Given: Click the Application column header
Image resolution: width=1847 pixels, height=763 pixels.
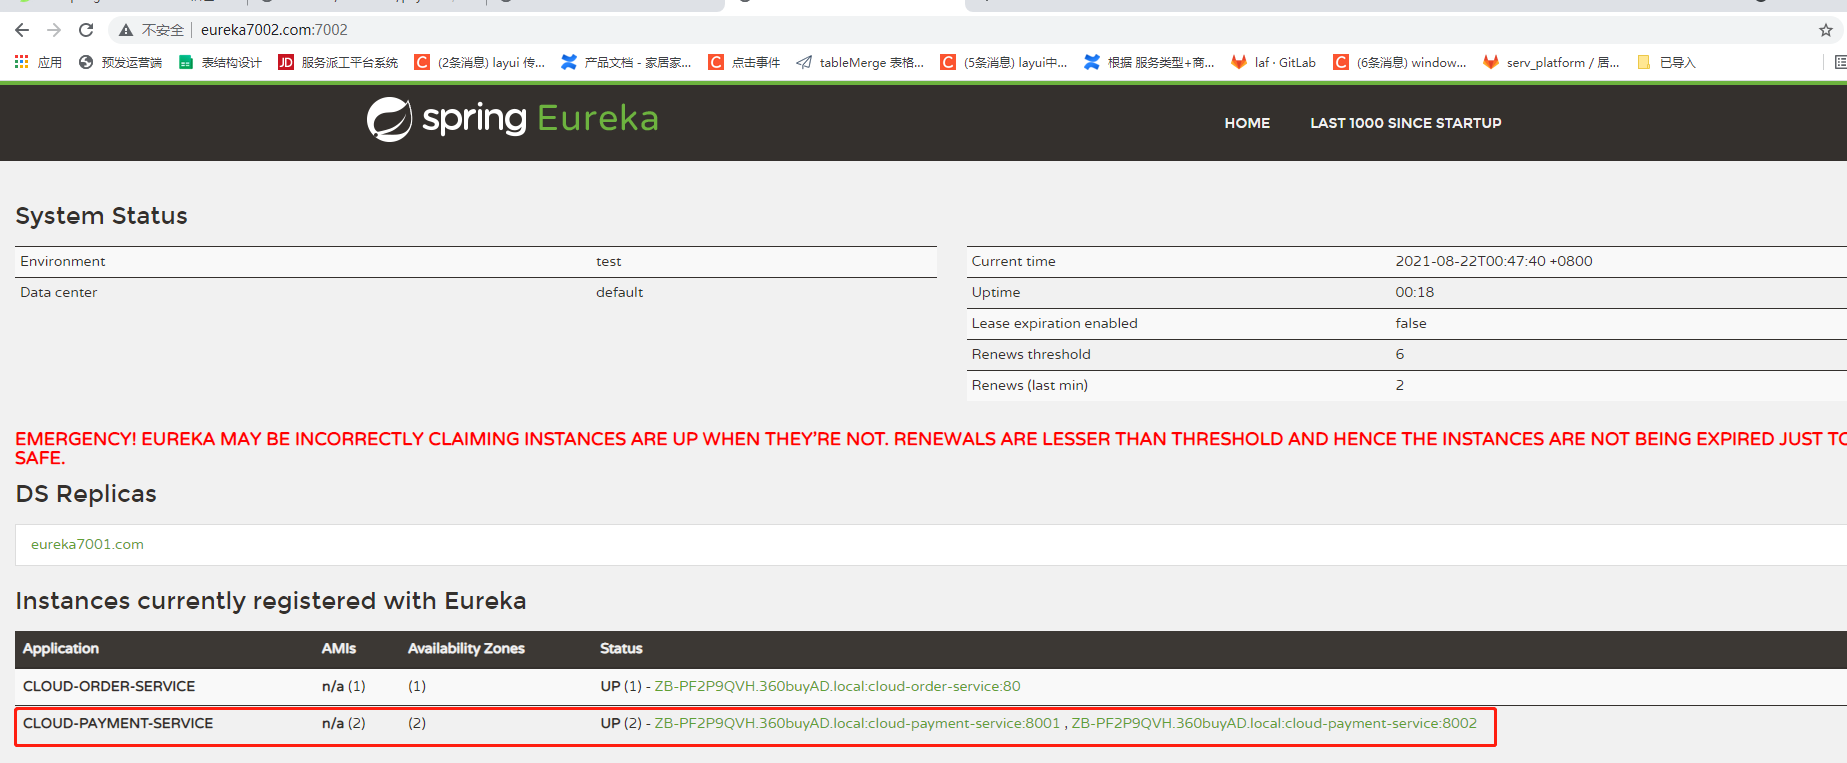Looking at the screenshot, I should pyautogui.click(x=61, y=648).
